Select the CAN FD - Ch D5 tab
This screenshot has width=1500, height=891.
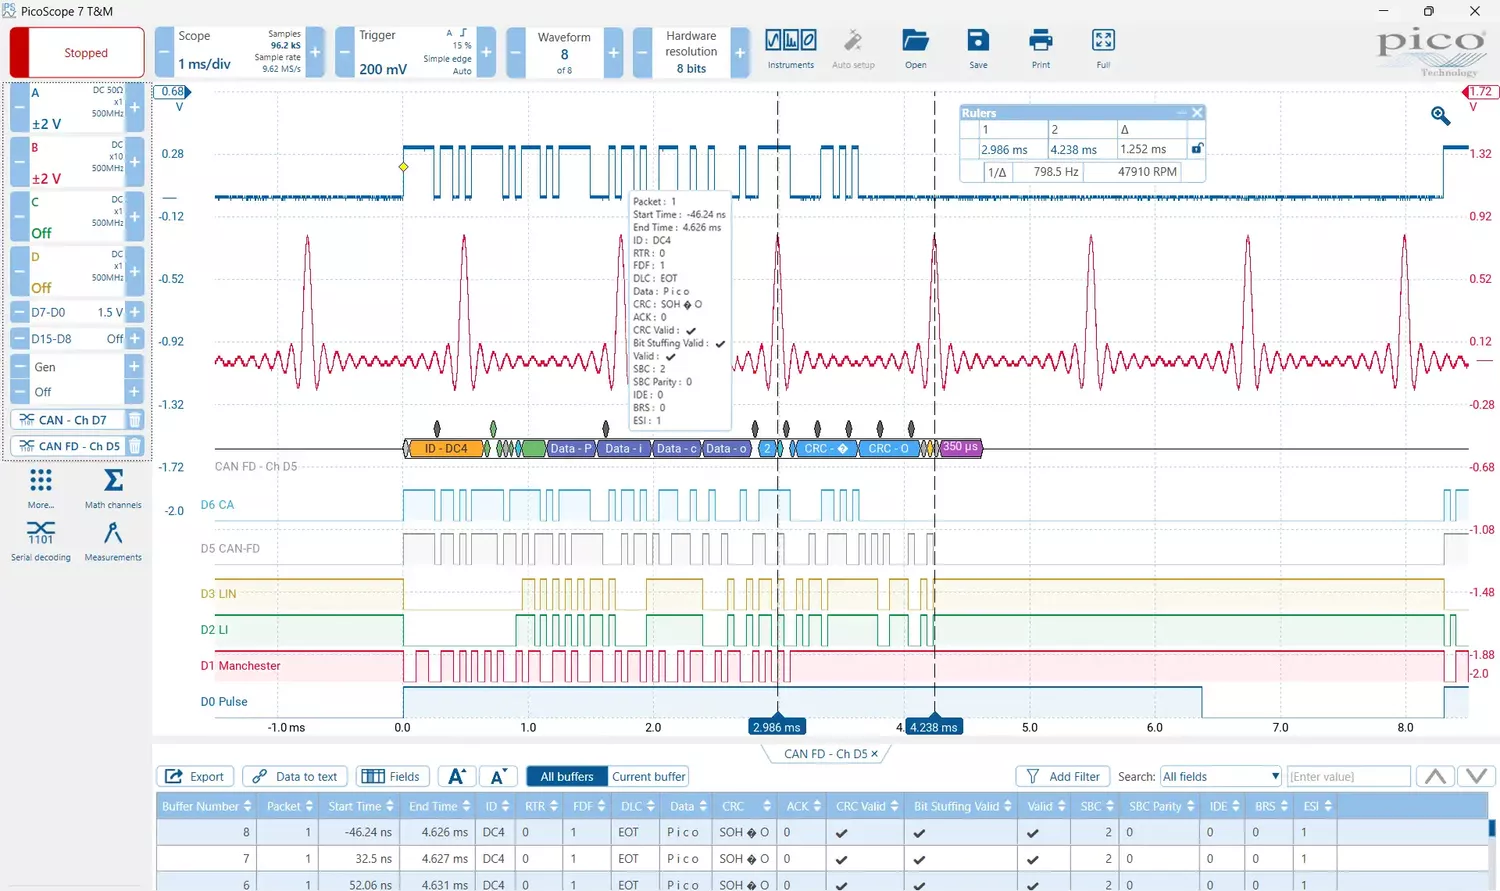click(x=825, y=754)
